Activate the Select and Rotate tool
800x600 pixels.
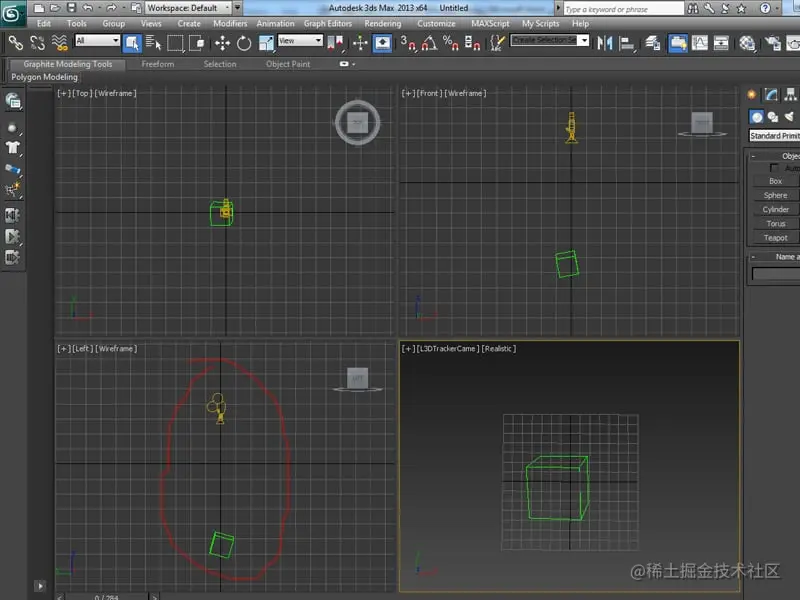[244, 43]
